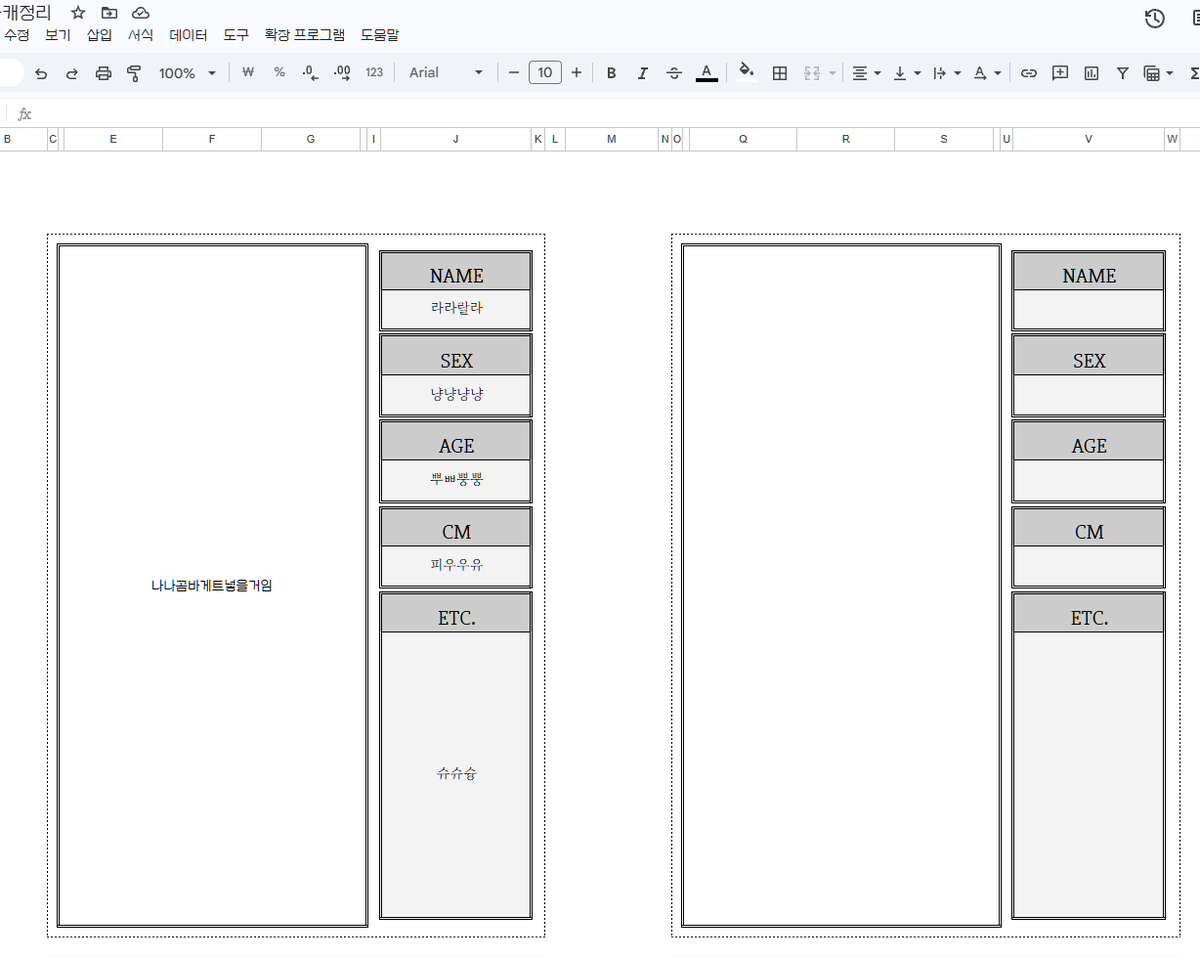Viewport: 1200px width, 958px height.
Task: Check the cloud save status icon
Action: [141, 13]
